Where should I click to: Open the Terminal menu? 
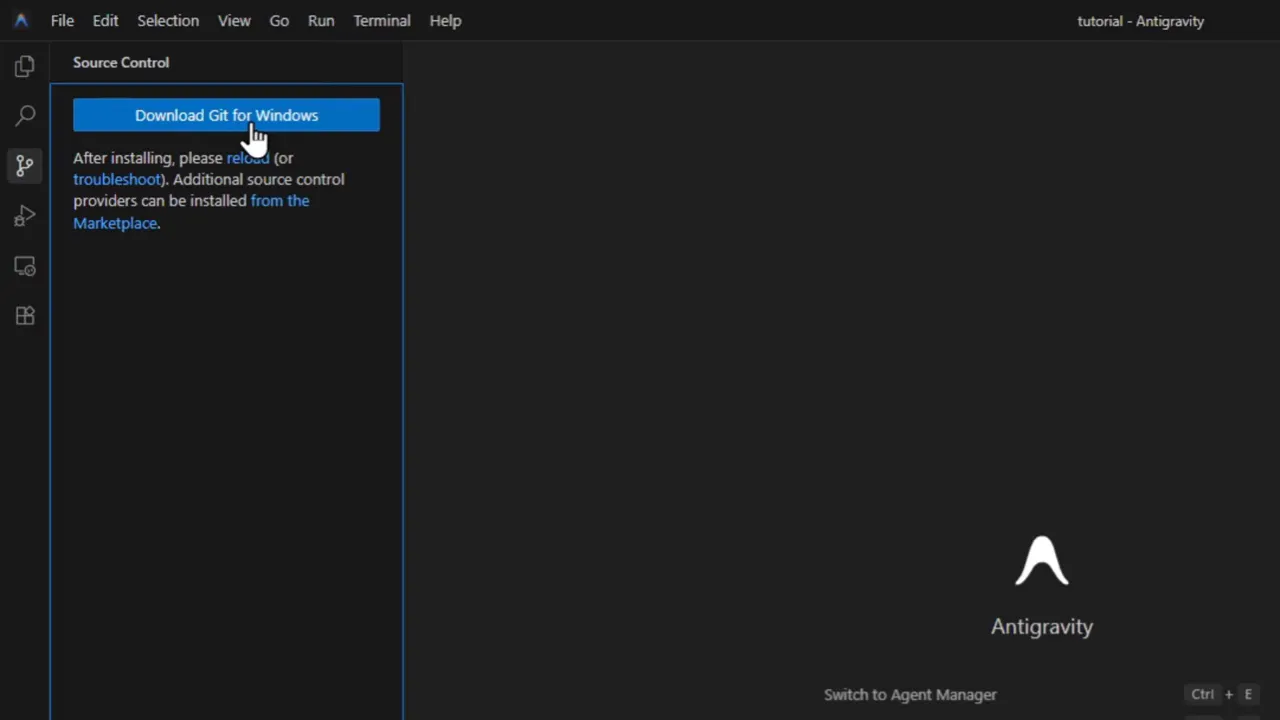381,20
